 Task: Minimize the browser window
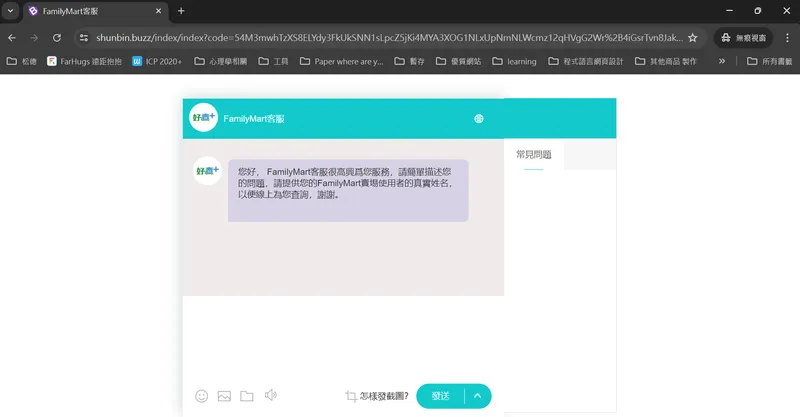tap(730, 11)
